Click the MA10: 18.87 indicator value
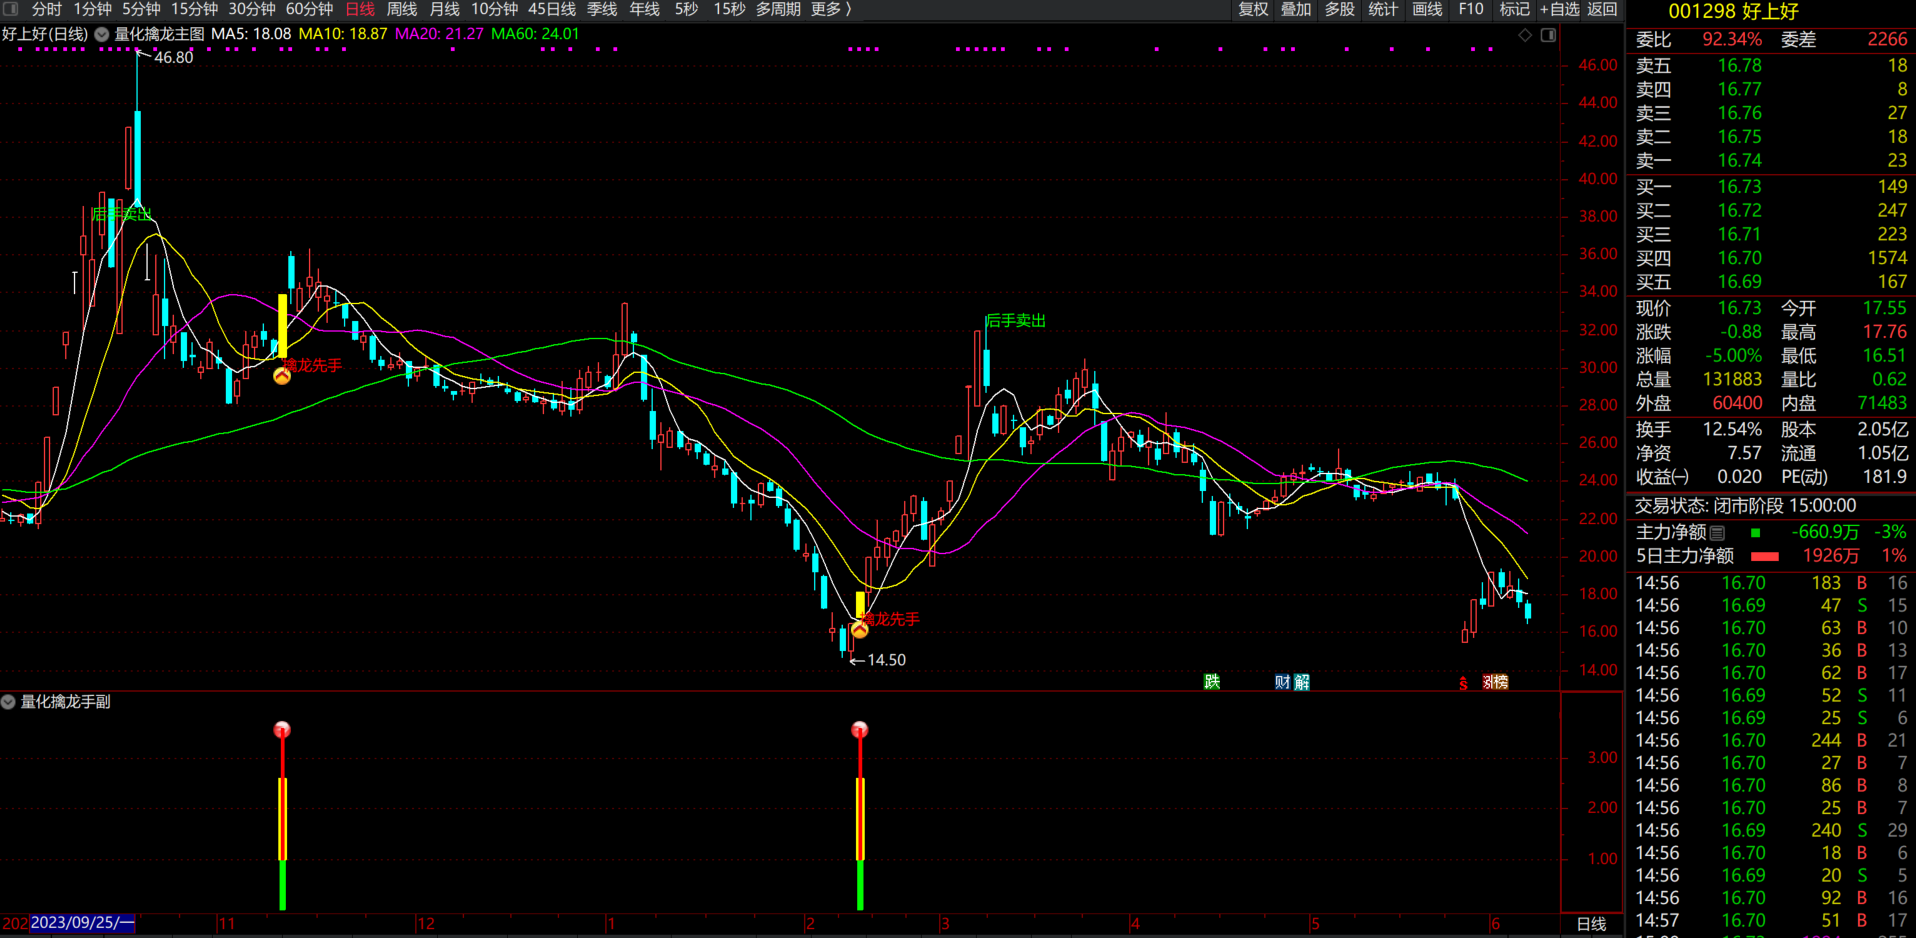Viewport: 1916px width, 938px height. click(x=343, y=34)
